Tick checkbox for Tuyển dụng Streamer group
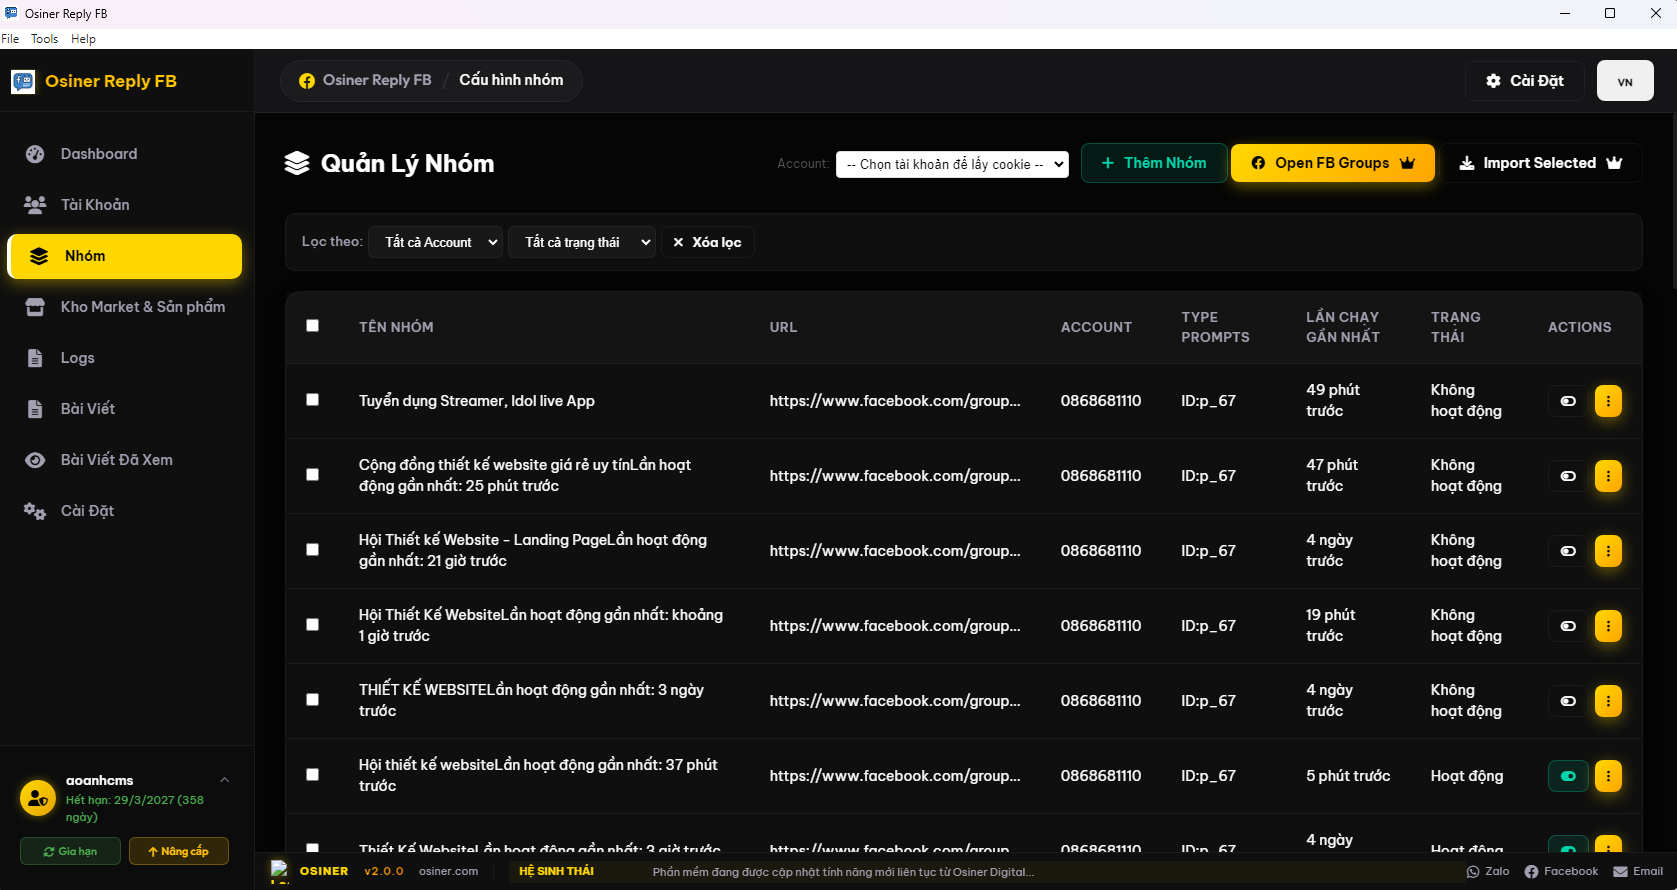Screen dimensions: 1677x890 click(x=313, y=400)
